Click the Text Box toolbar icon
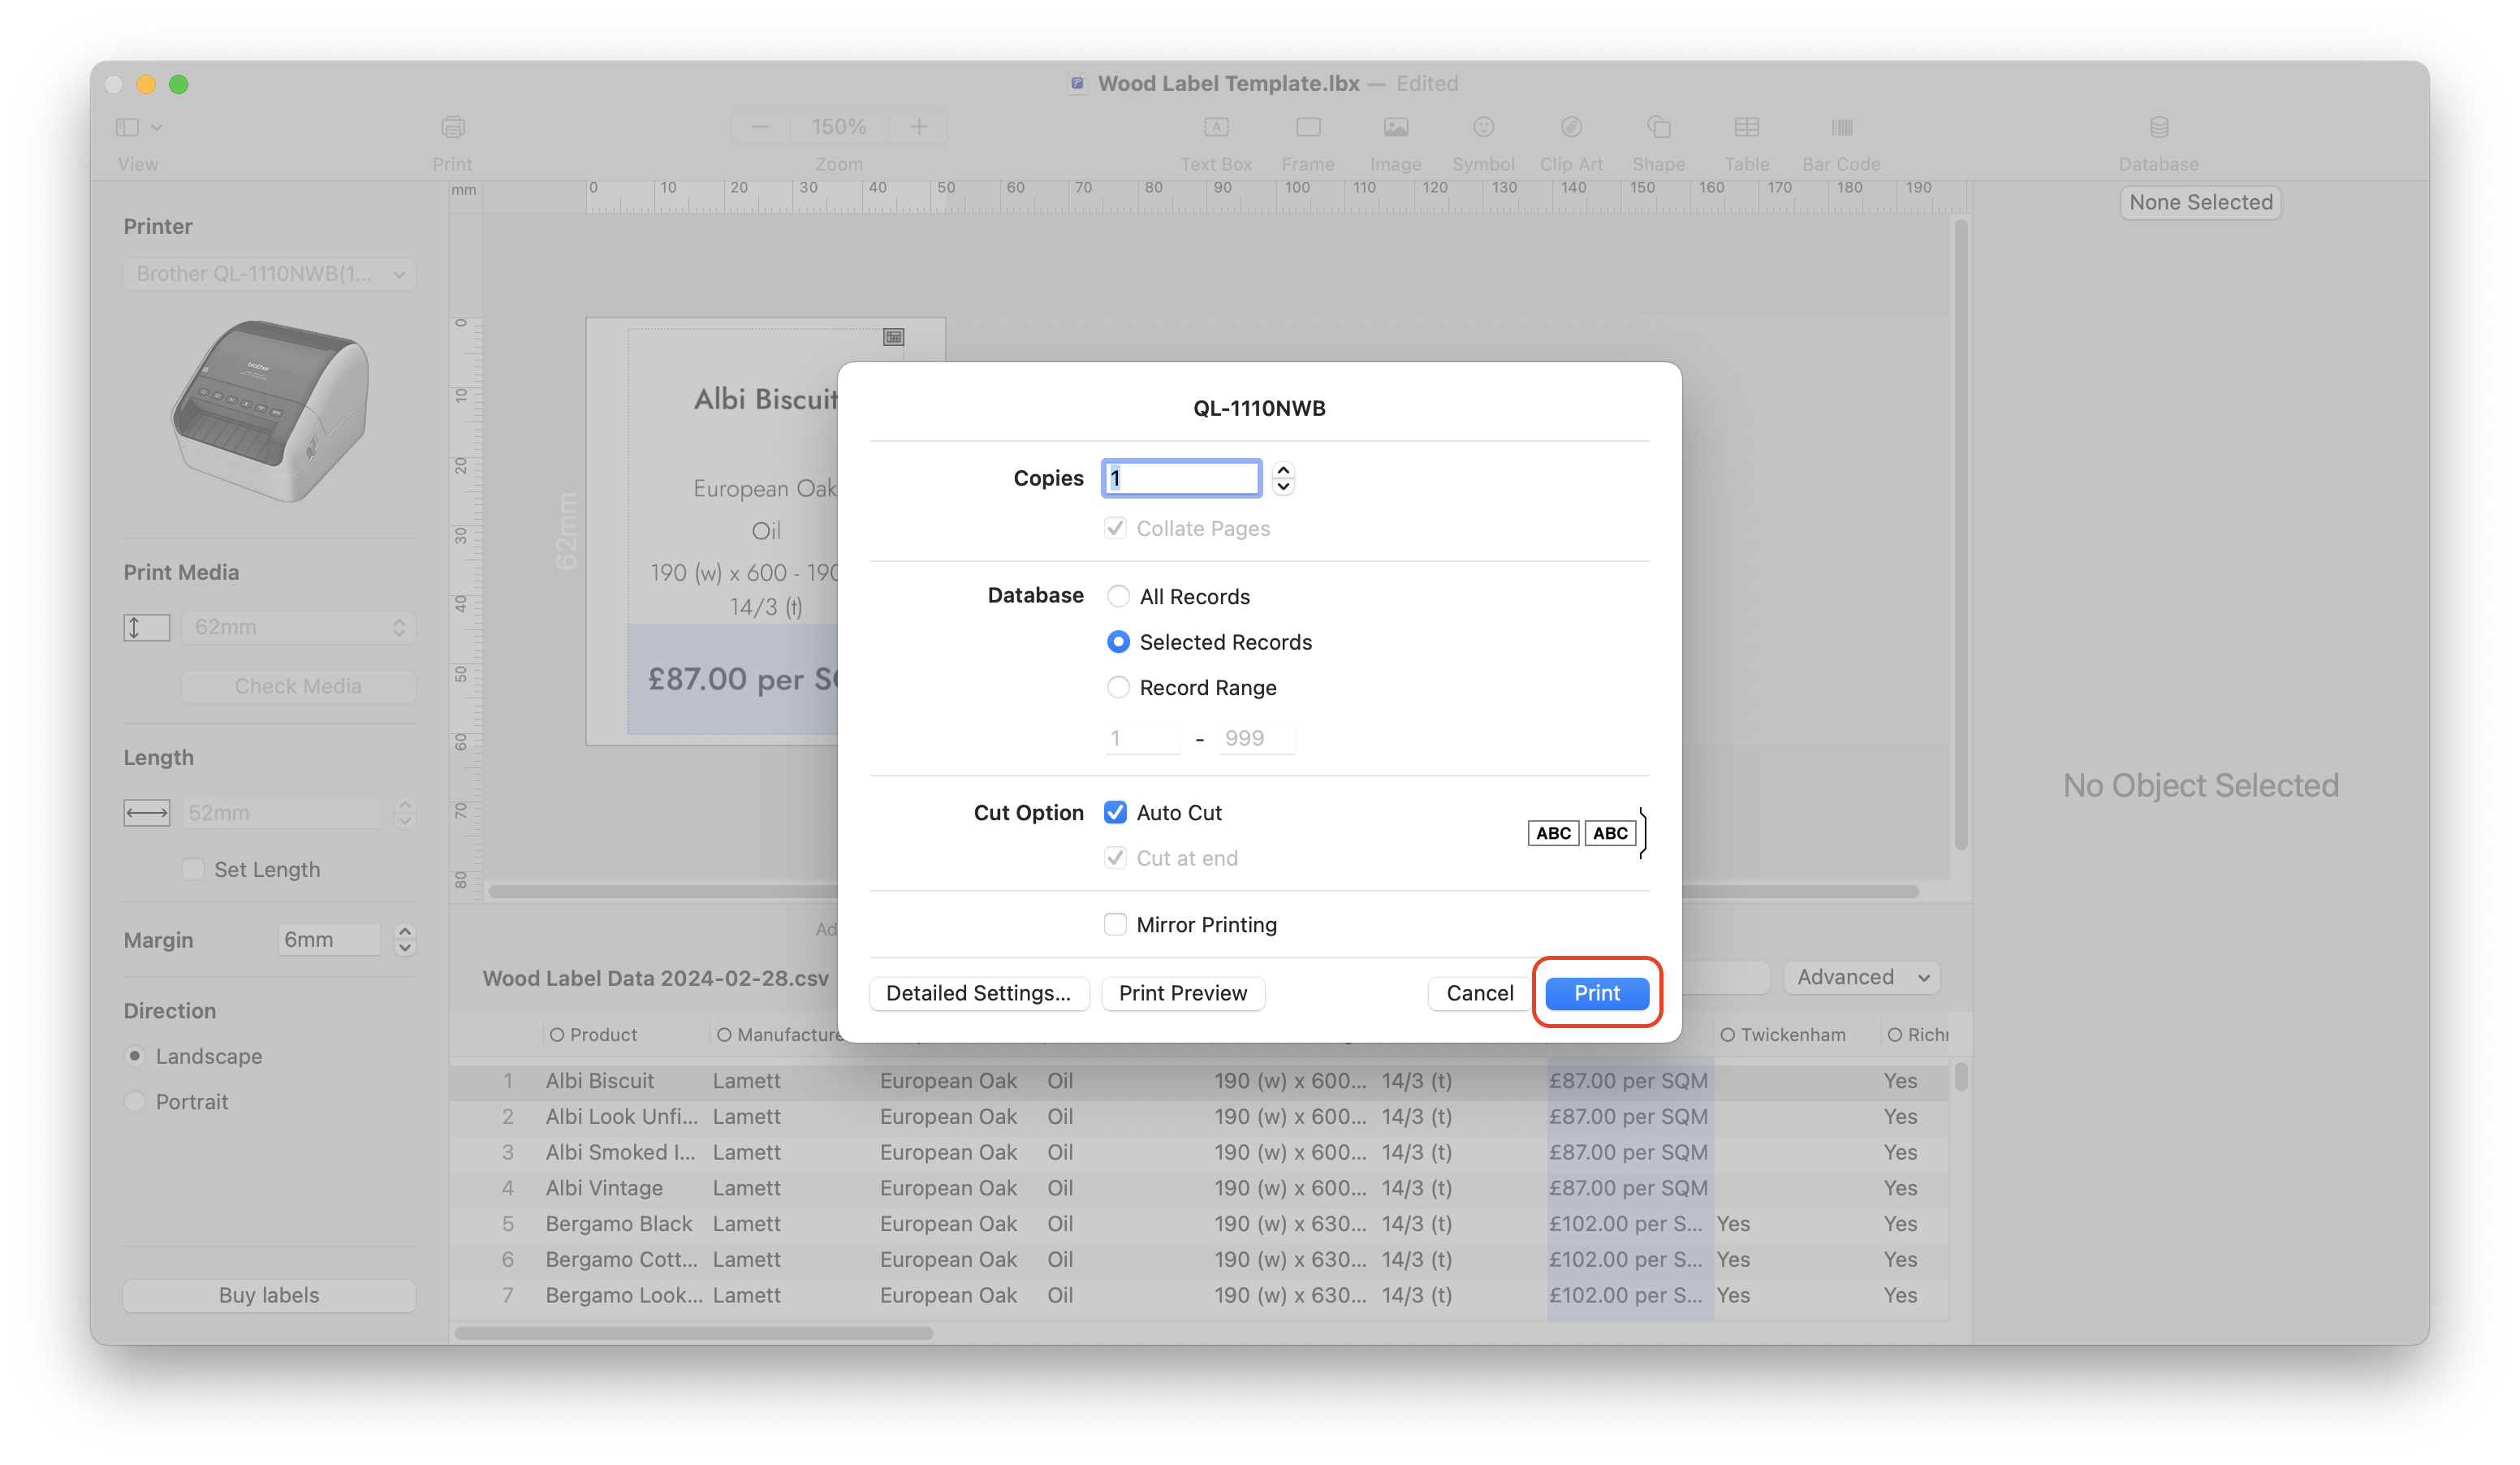Viewport: 2520px width, 1465px height. pos(1215,128)
